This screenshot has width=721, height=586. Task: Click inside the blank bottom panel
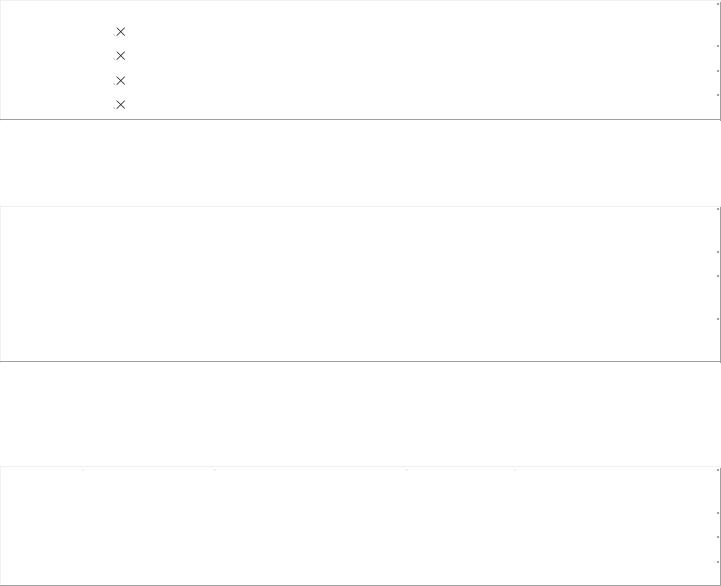point(360,526)
